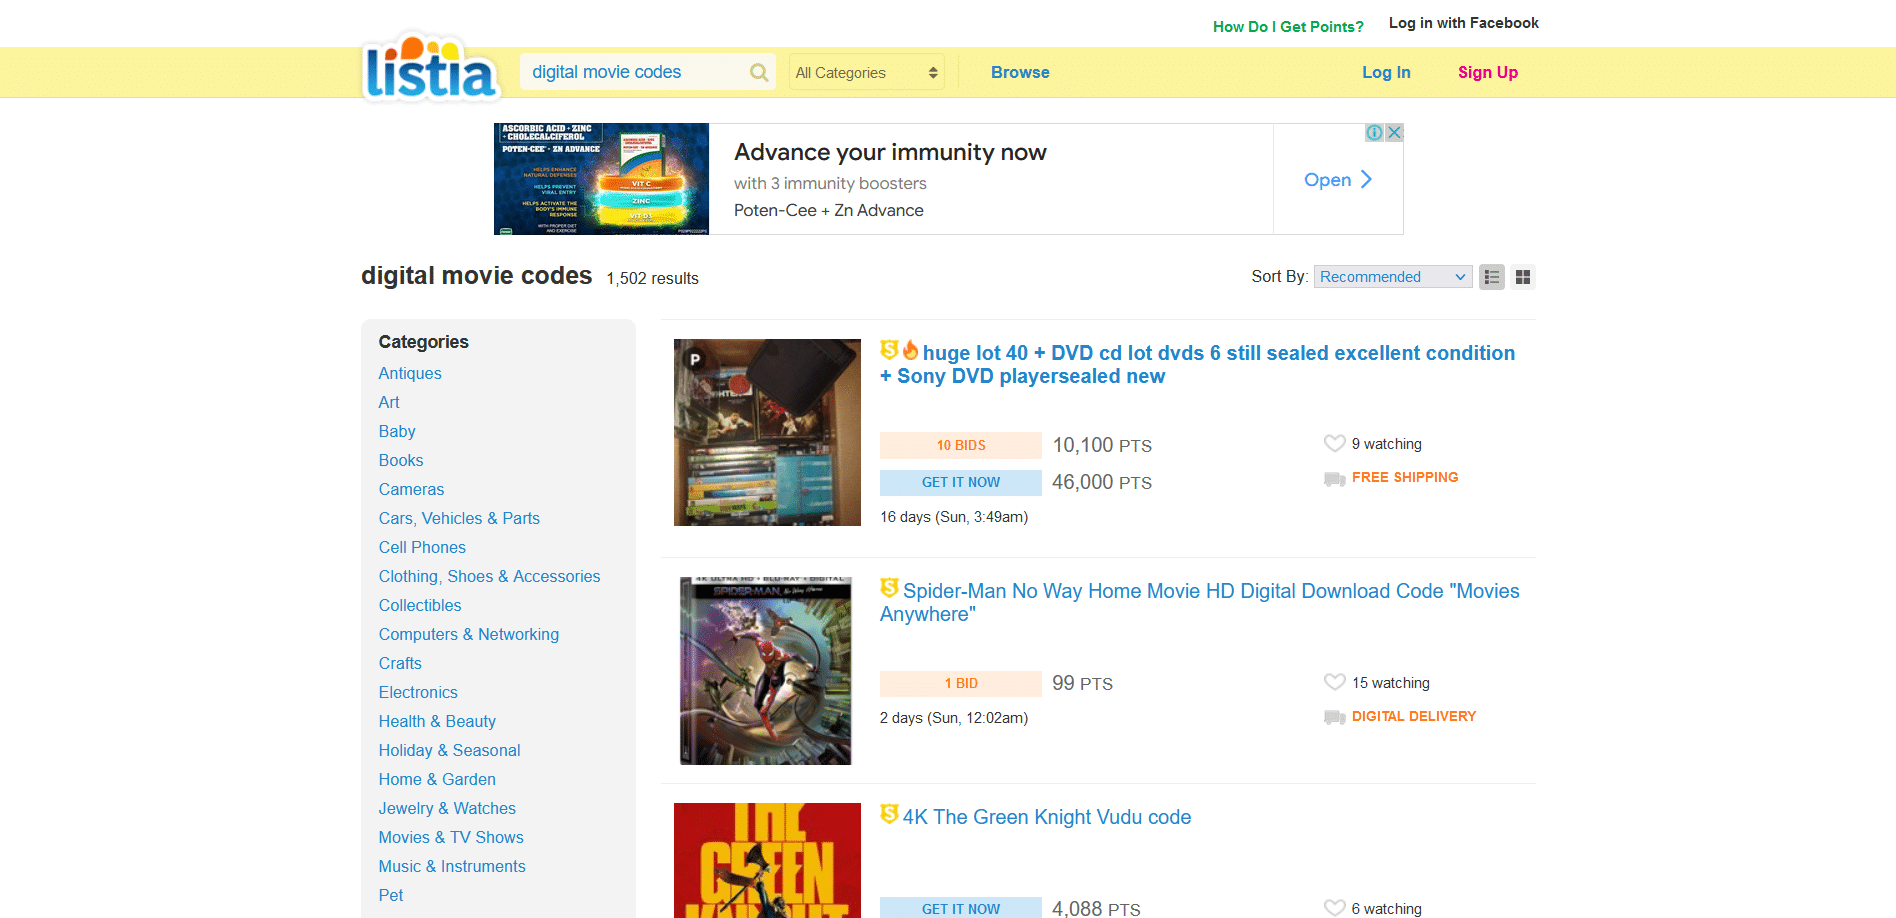The image size is (1896, 918).
Task: Open the Spider-Man cover thumbnail
Action: (766, 670)
